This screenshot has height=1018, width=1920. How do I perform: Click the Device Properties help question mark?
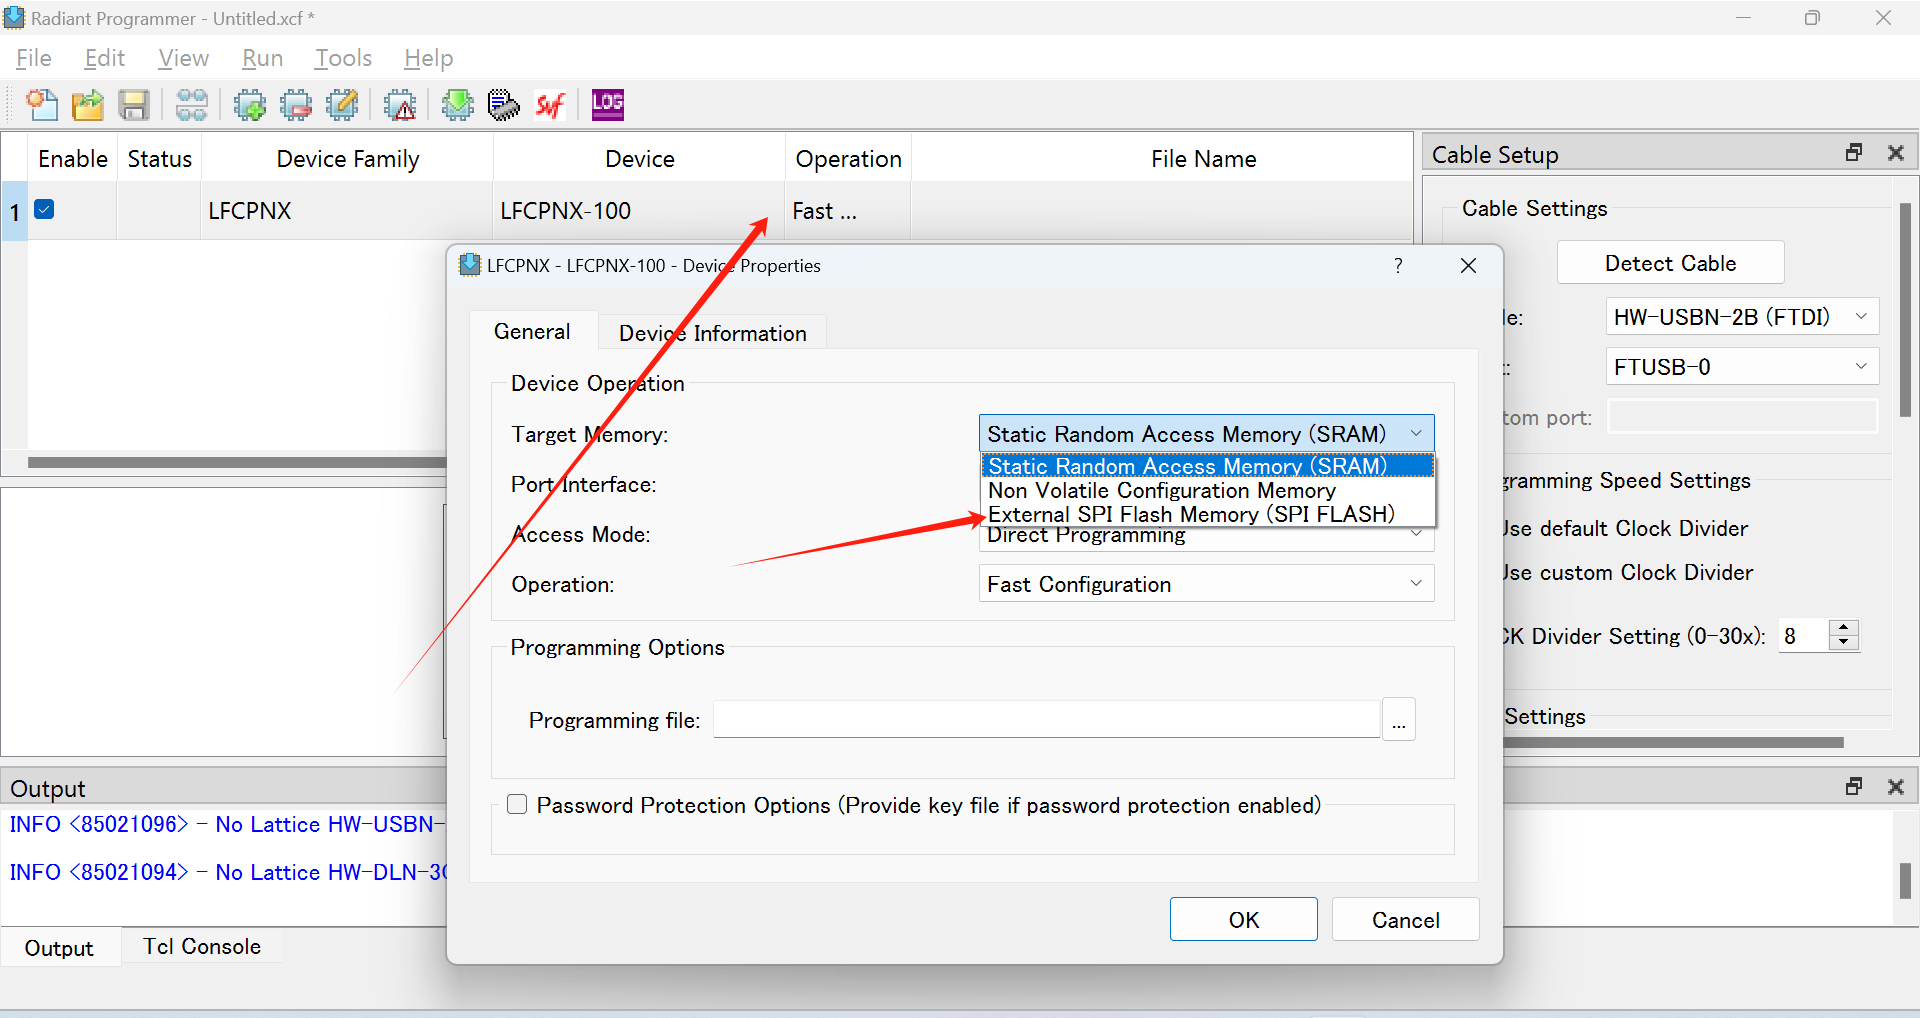point(1398,266)
